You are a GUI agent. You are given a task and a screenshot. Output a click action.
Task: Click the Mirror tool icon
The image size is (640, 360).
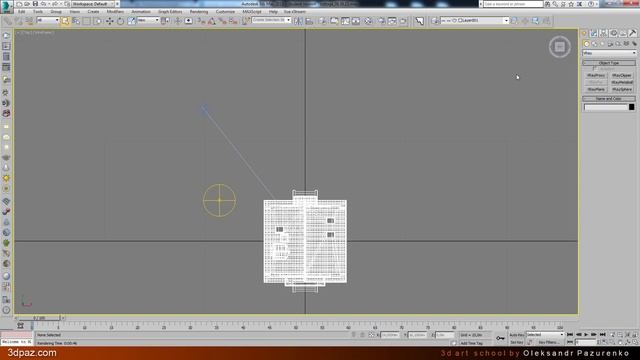coord(299,21)
